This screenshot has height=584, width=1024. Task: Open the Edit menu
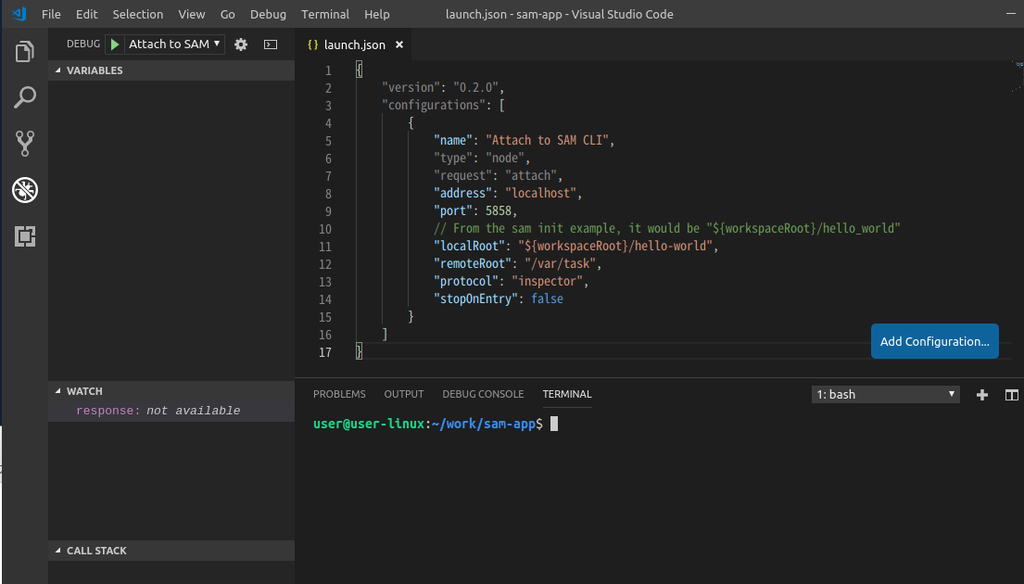[86, 14]
